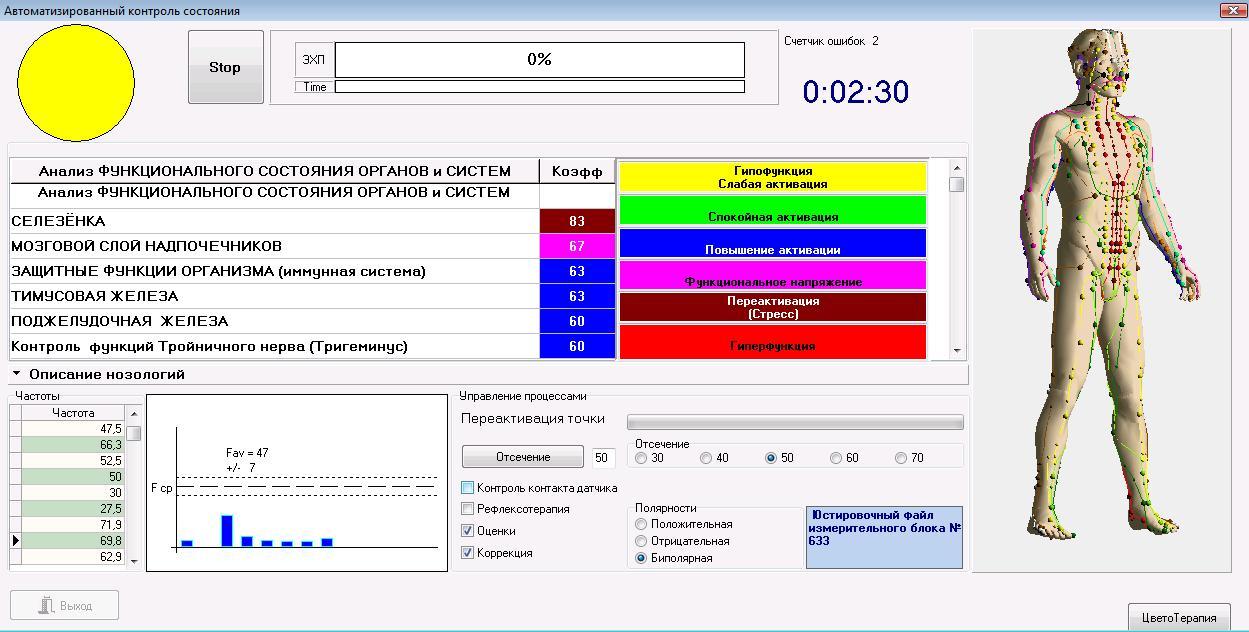
Task: Click the yellow circle status indicator
Action: click(x=76, y=83)
